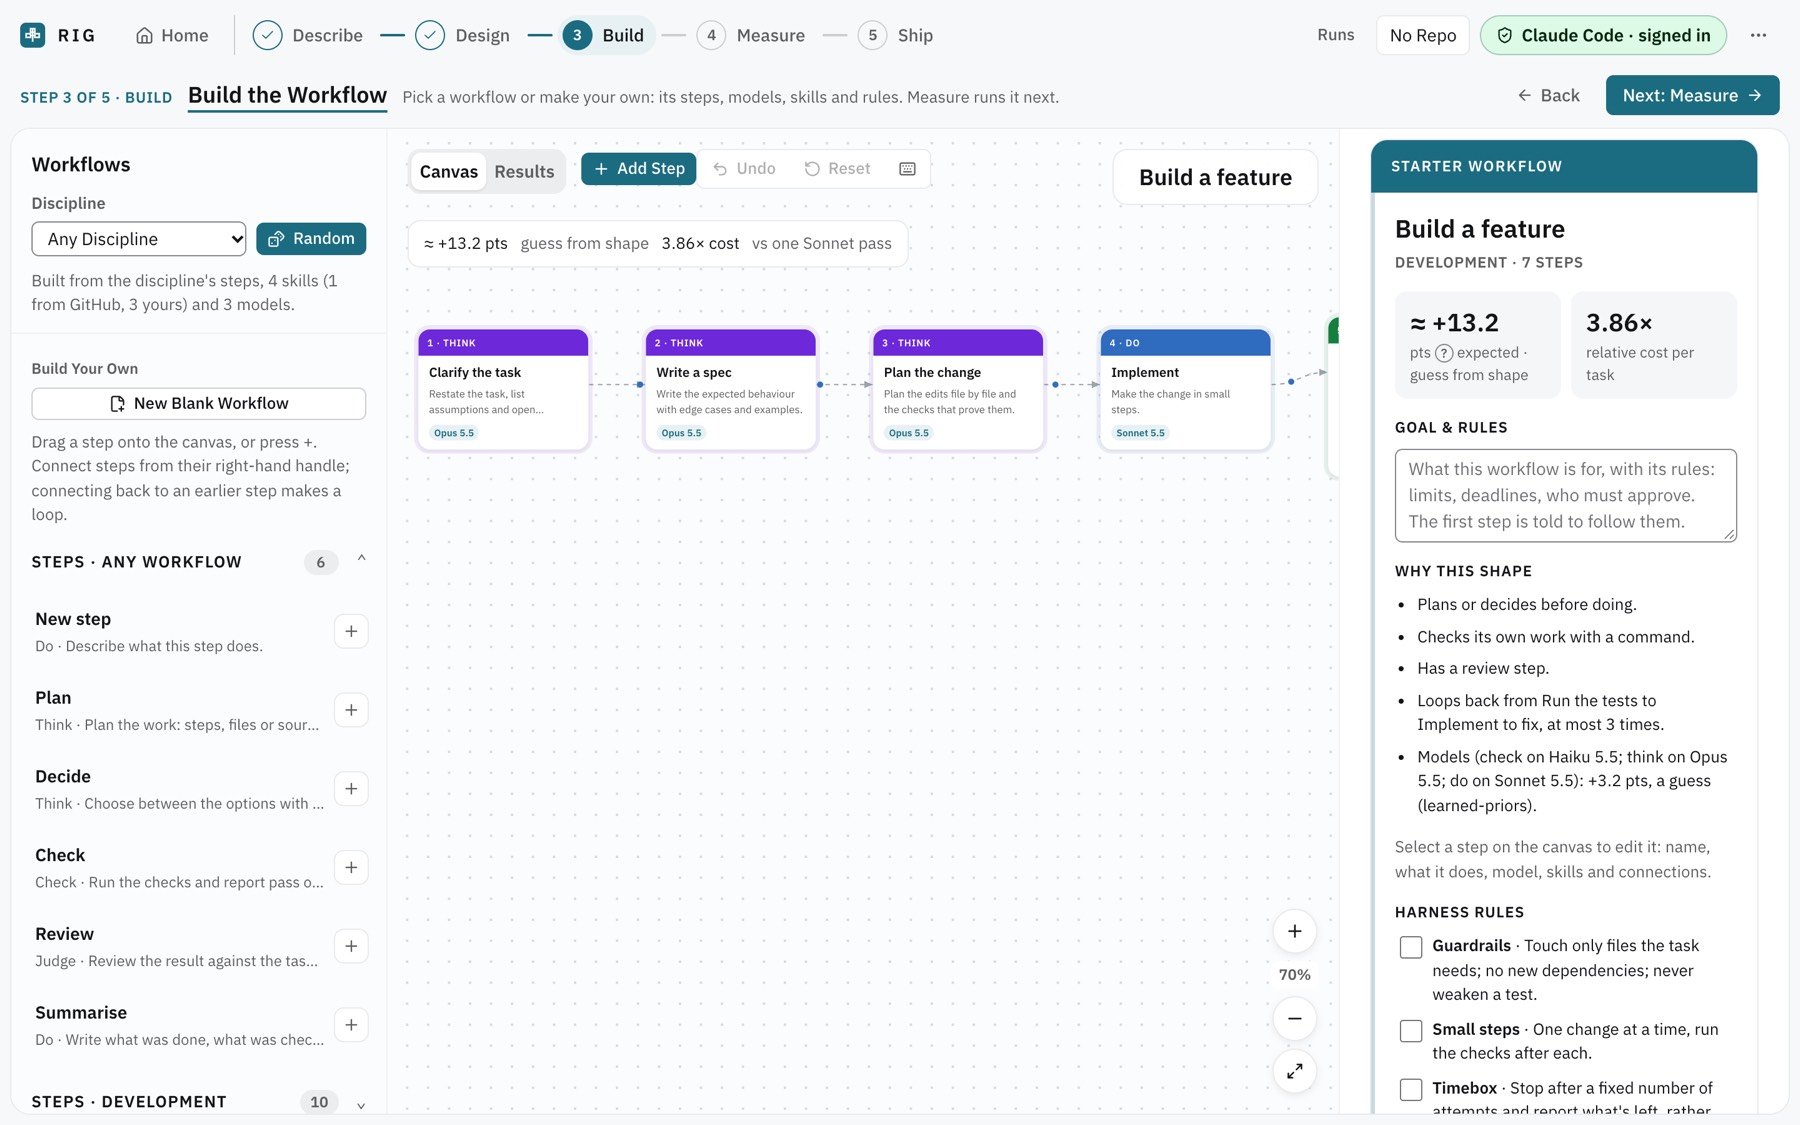The width and height of the screenshot is (1800, 1125).
Task: Switch to the Canvas tab
Action: click(449, 171)
